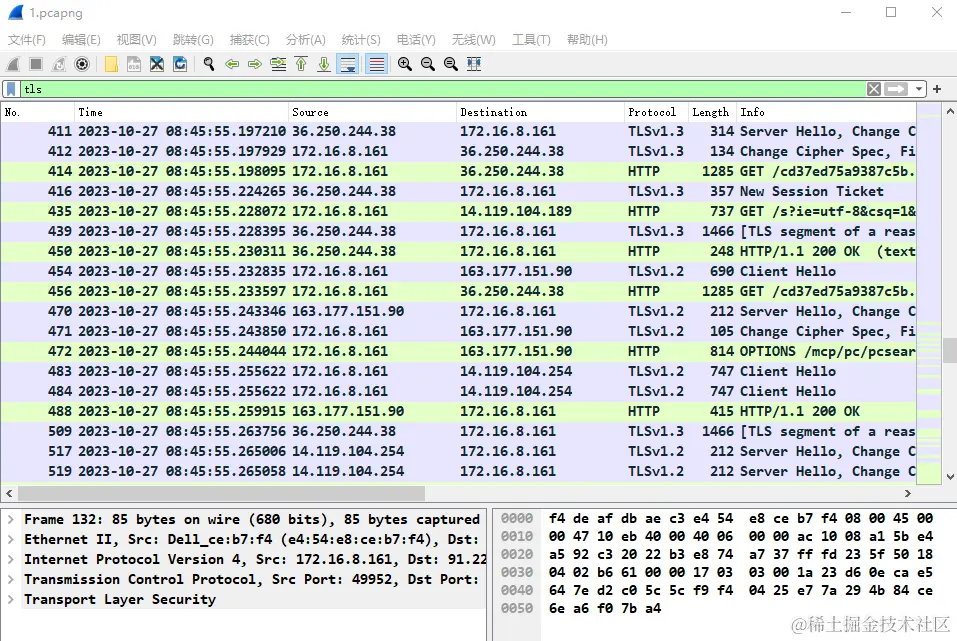The image size is (957, 641).
Task: Open the 分析(A) menu
Action: point(306,40)
